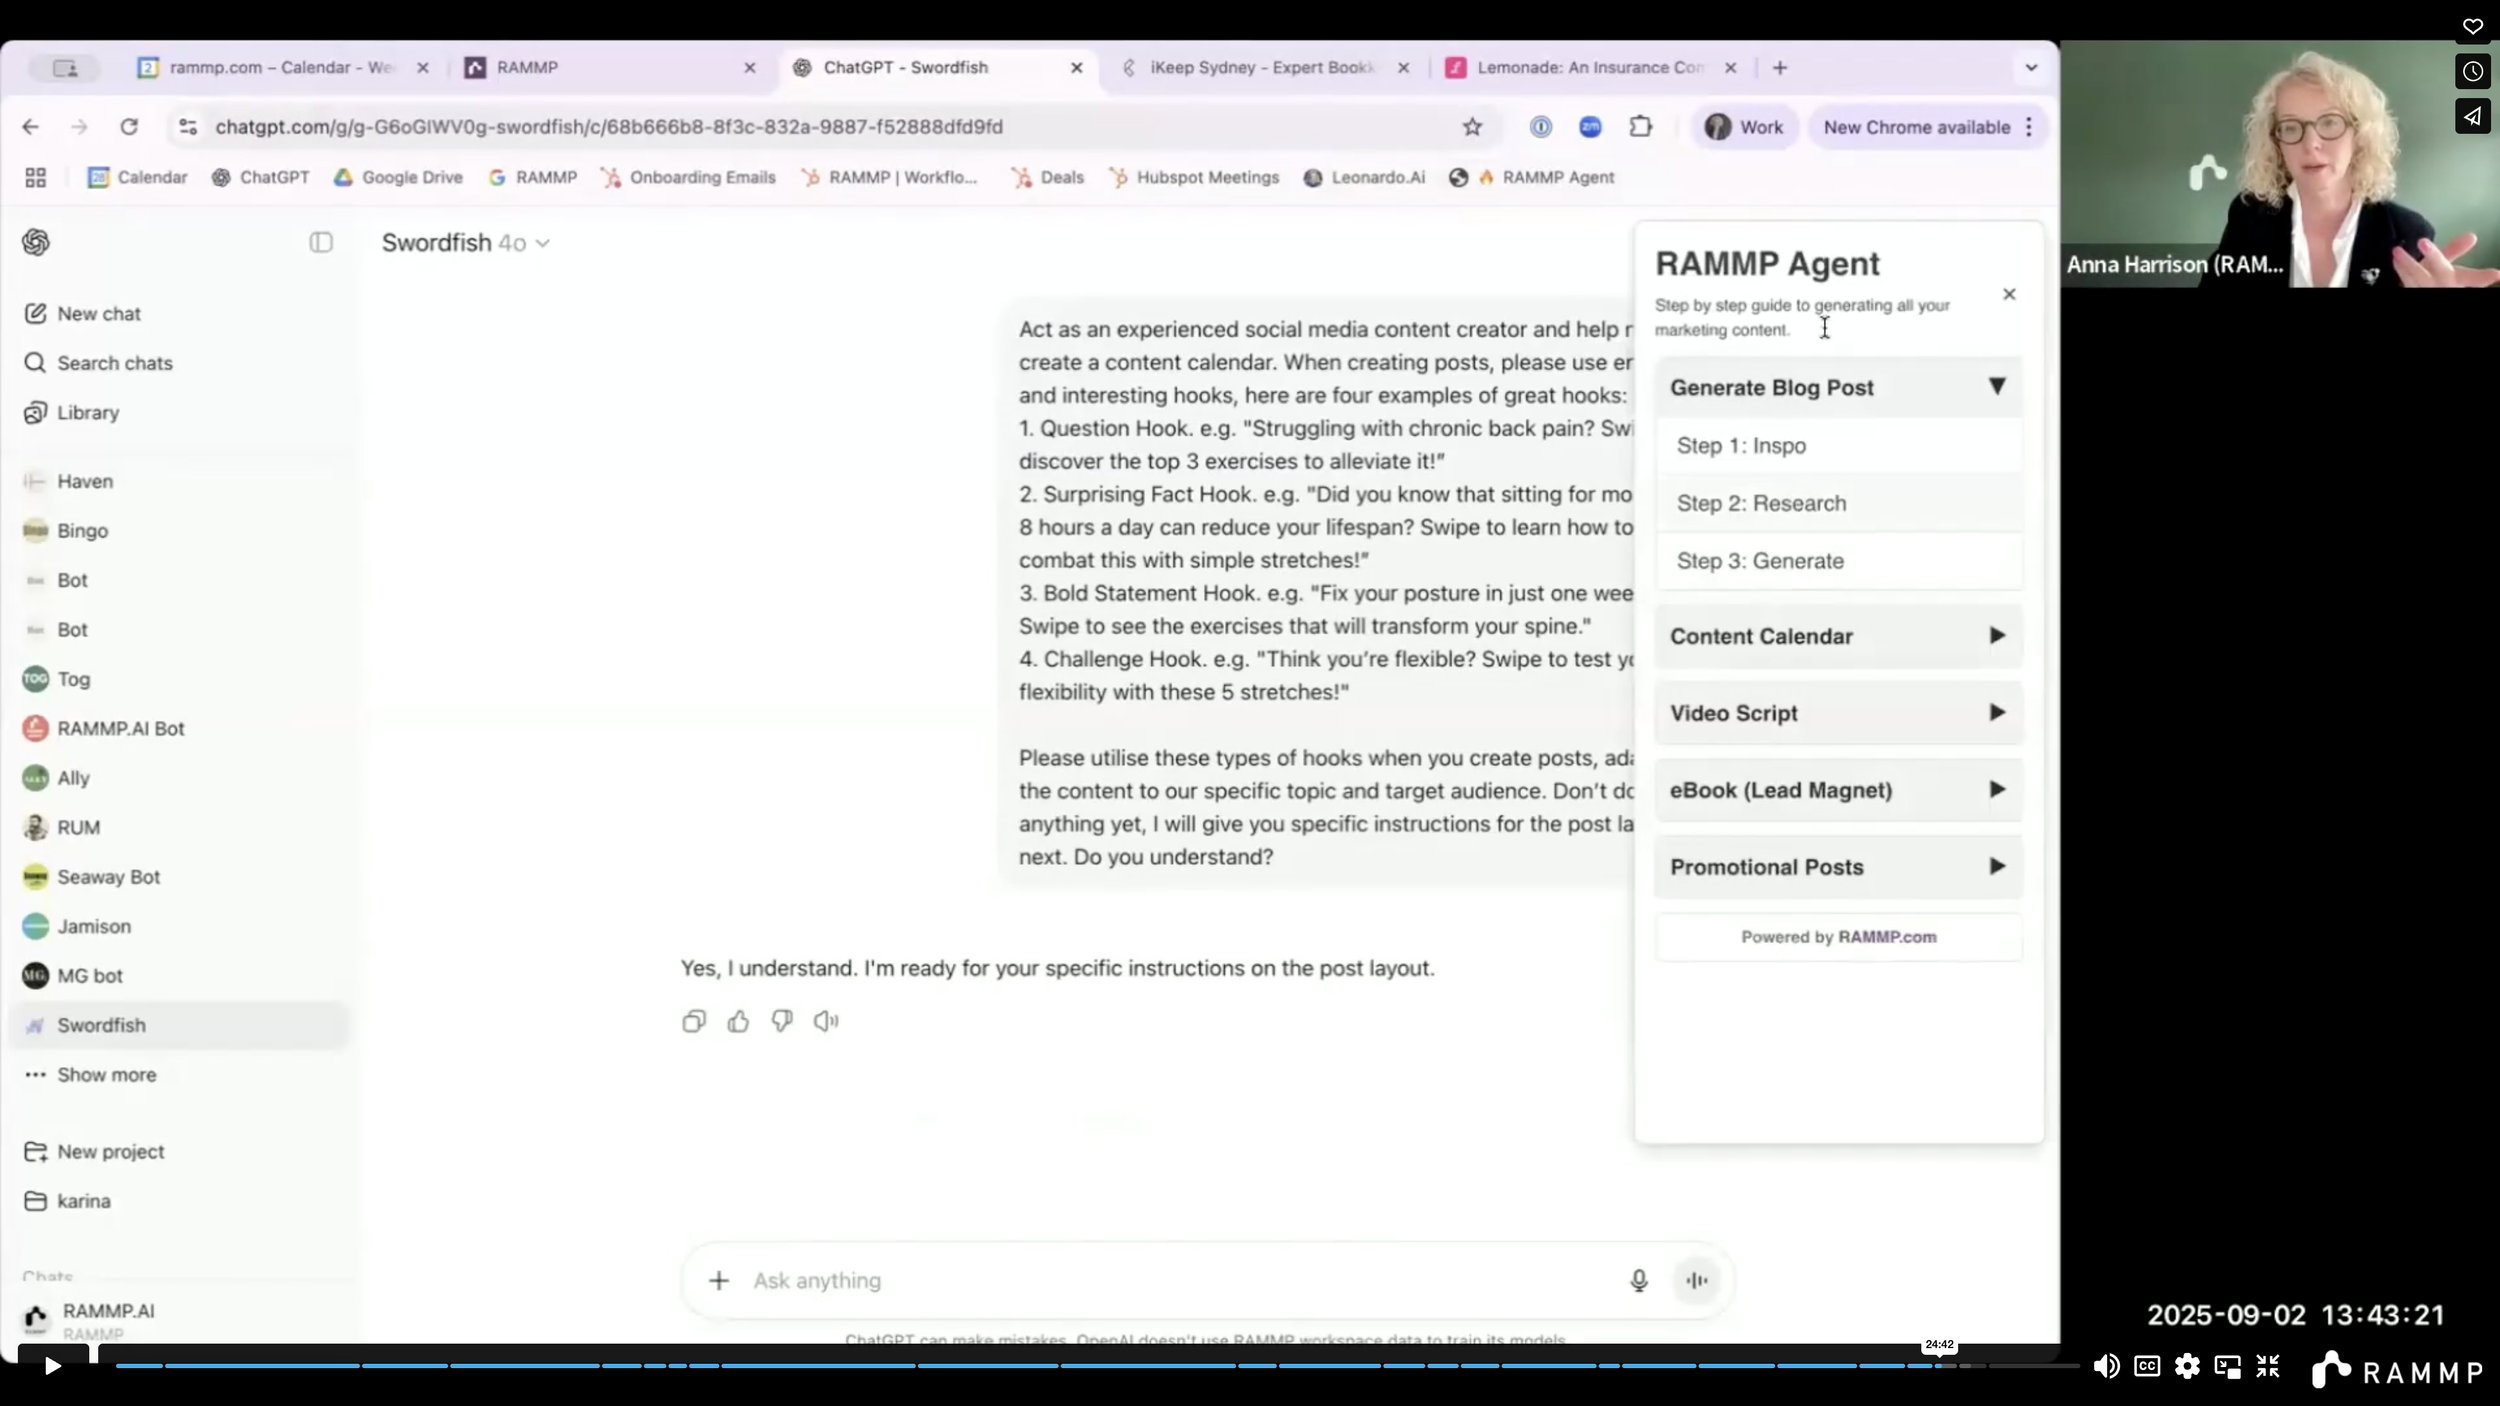Start voice mode in chat box
The height and width of the screenshot is (1406, 2500).
click(x=1697, y=1280)
